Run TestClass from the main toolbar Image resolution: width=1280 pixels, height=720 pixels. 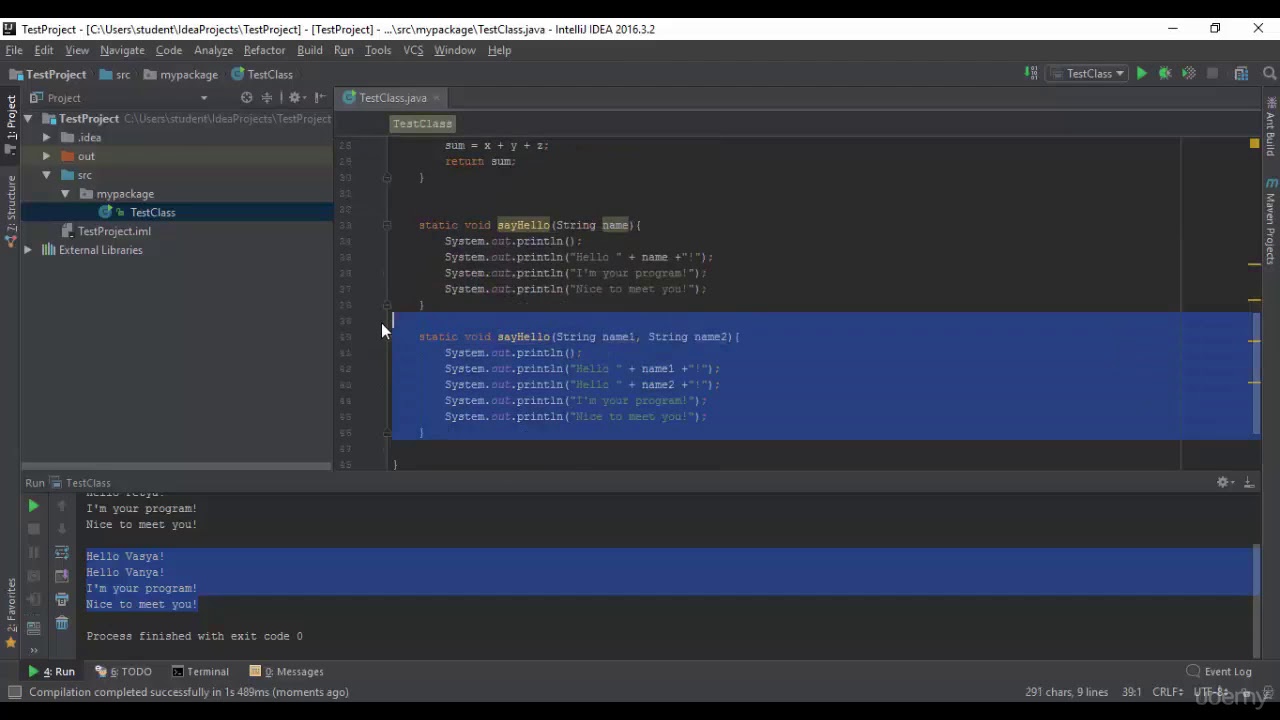point(1141,74)
